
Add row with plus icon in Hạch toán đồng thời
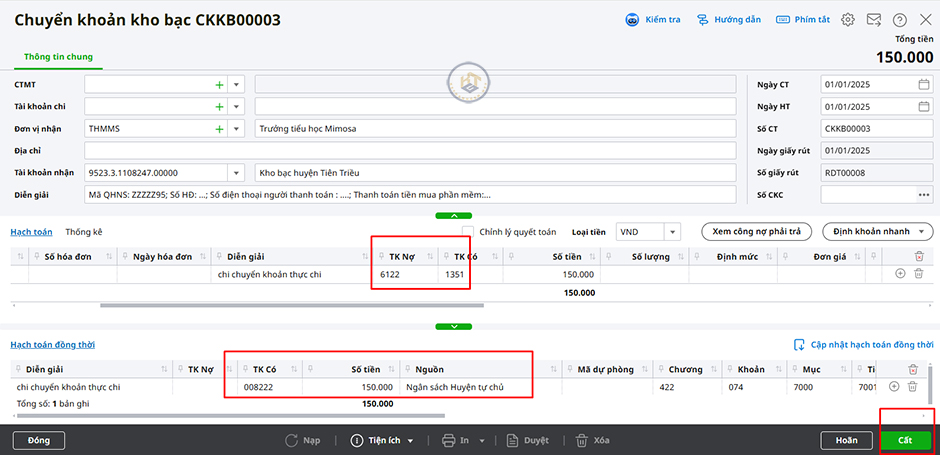click(x=895, y=386)
